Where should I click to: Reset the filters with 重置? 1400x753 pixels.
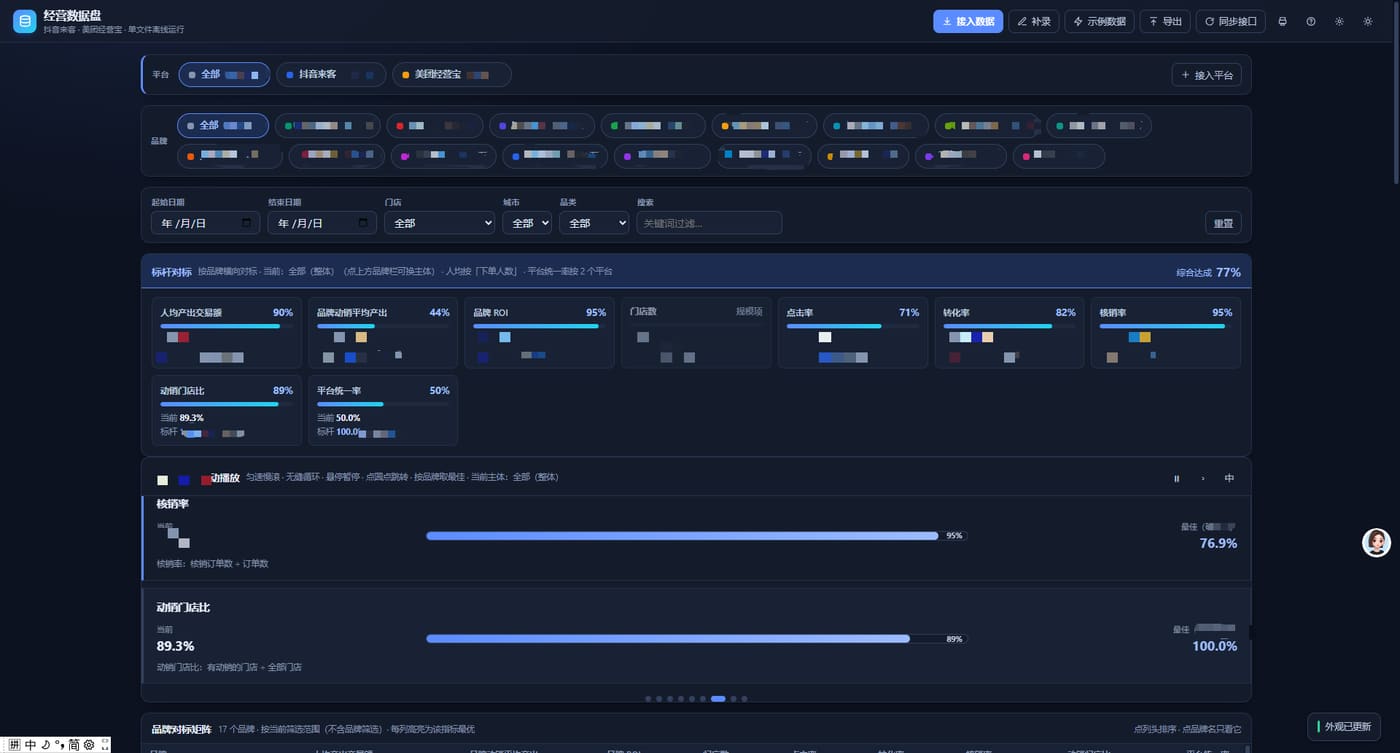(1223, 223)
